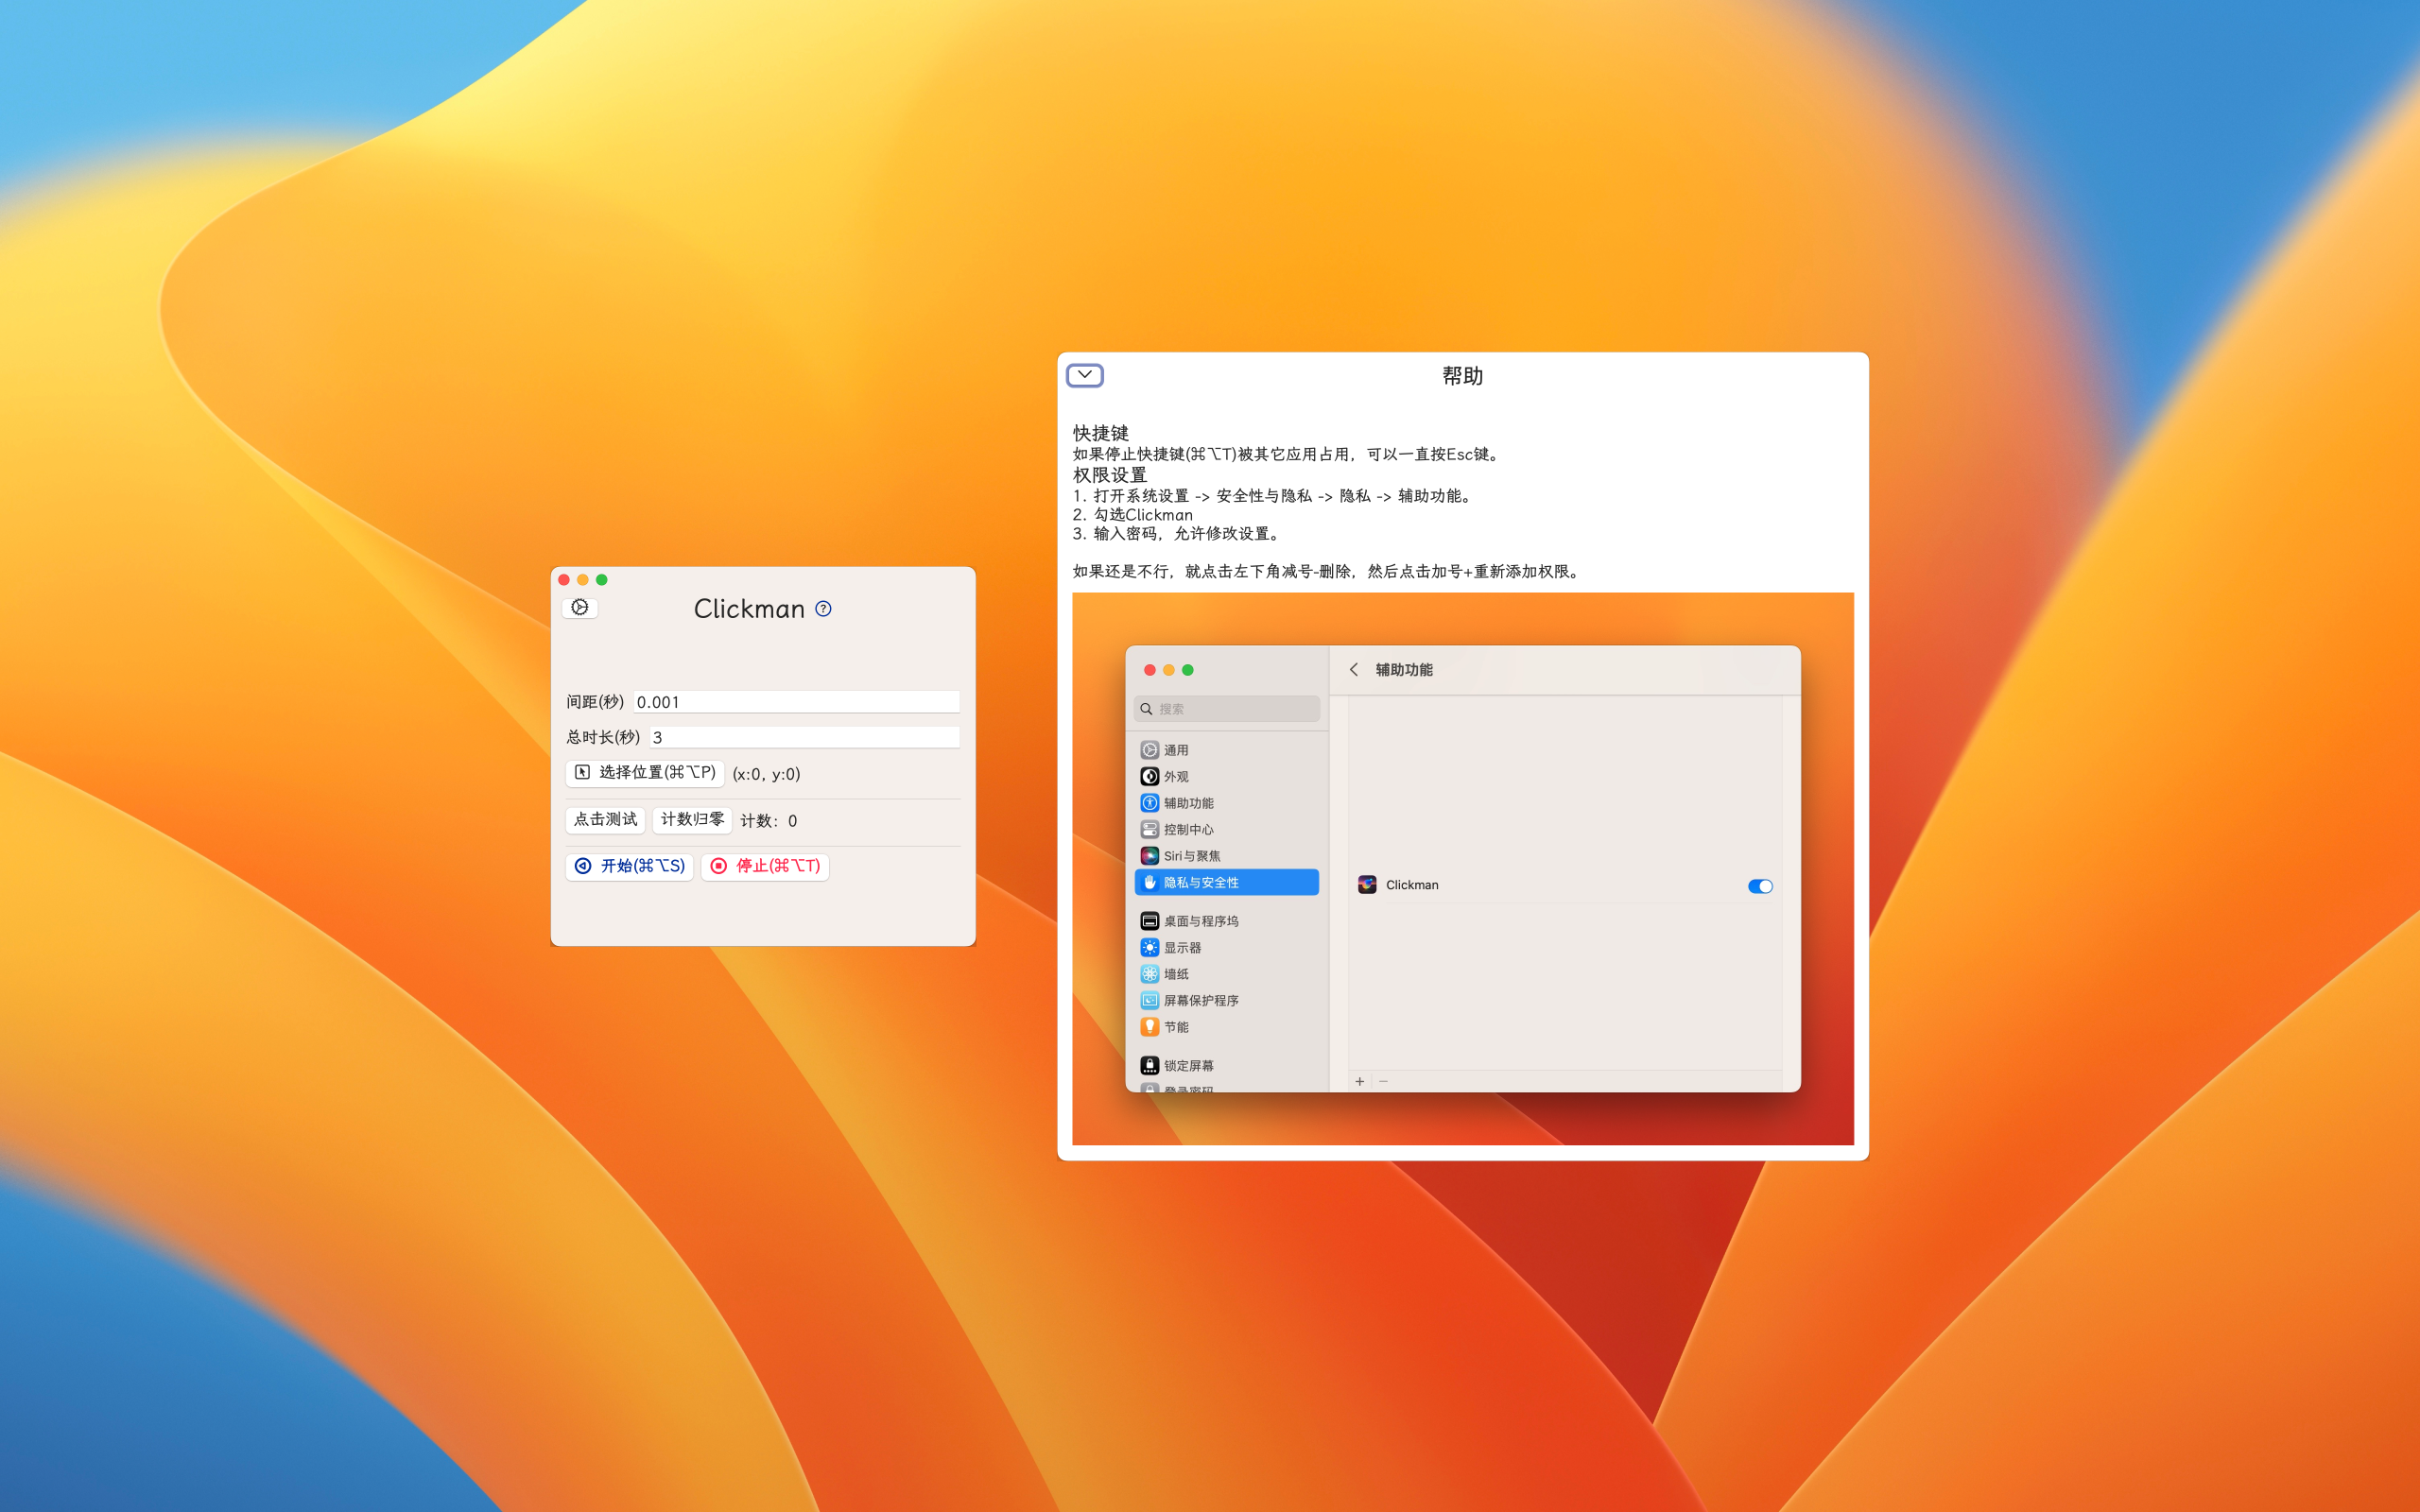Image resolution: width=2420 pixels, height=1512 pixels.
Task: Close the Clickman window with red button
Action: (564, 580)
